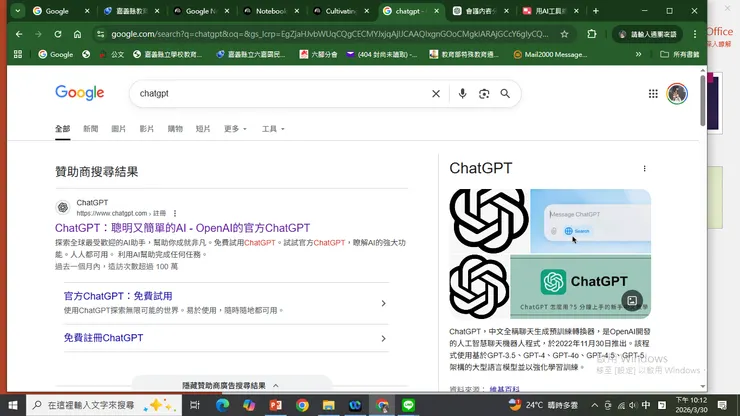Launch Microsoft Edge from the taskbar
The width and height of the screenshot is (740, 416).
[x=222, y=405]
